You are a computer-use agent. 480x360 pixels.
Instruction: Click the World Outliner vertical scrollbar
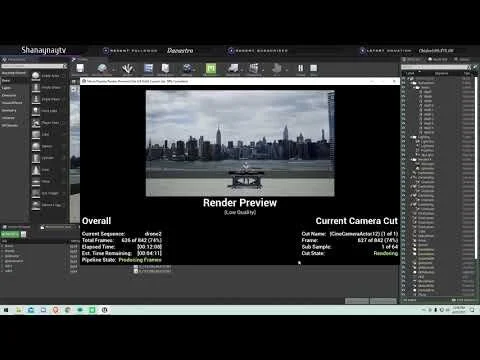(x=476, y=167)
